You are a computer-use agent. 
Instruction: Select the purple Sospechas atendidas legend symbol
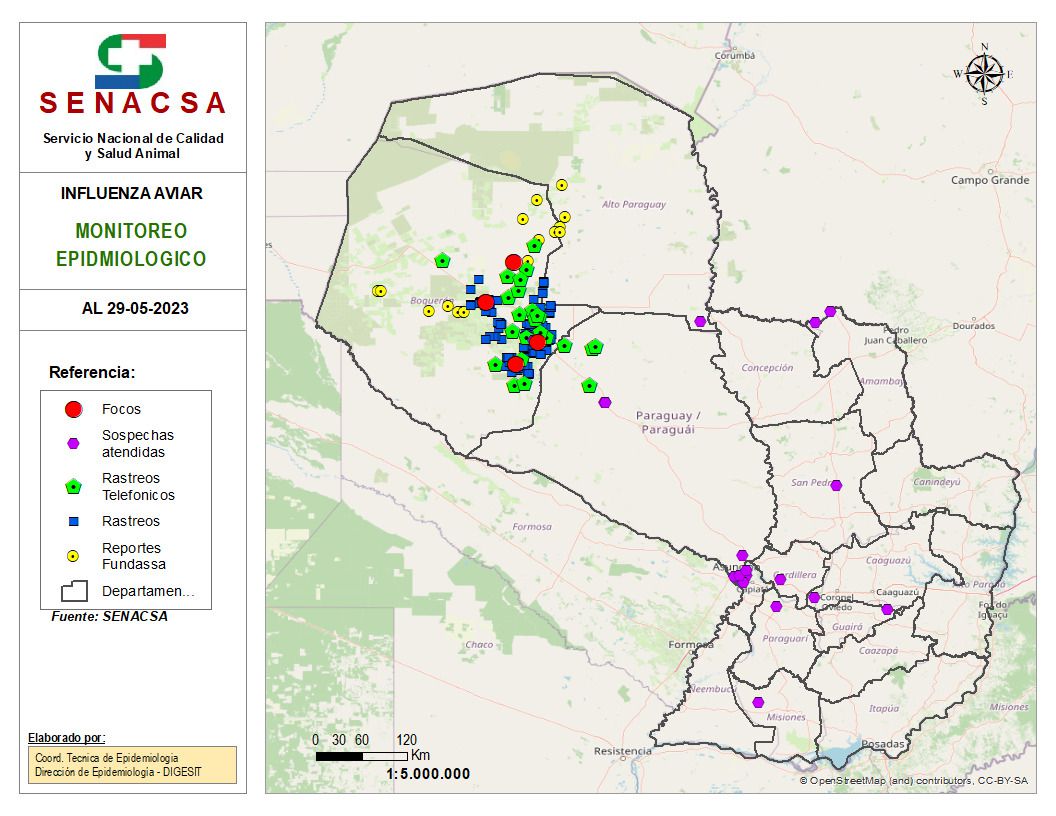73,444
